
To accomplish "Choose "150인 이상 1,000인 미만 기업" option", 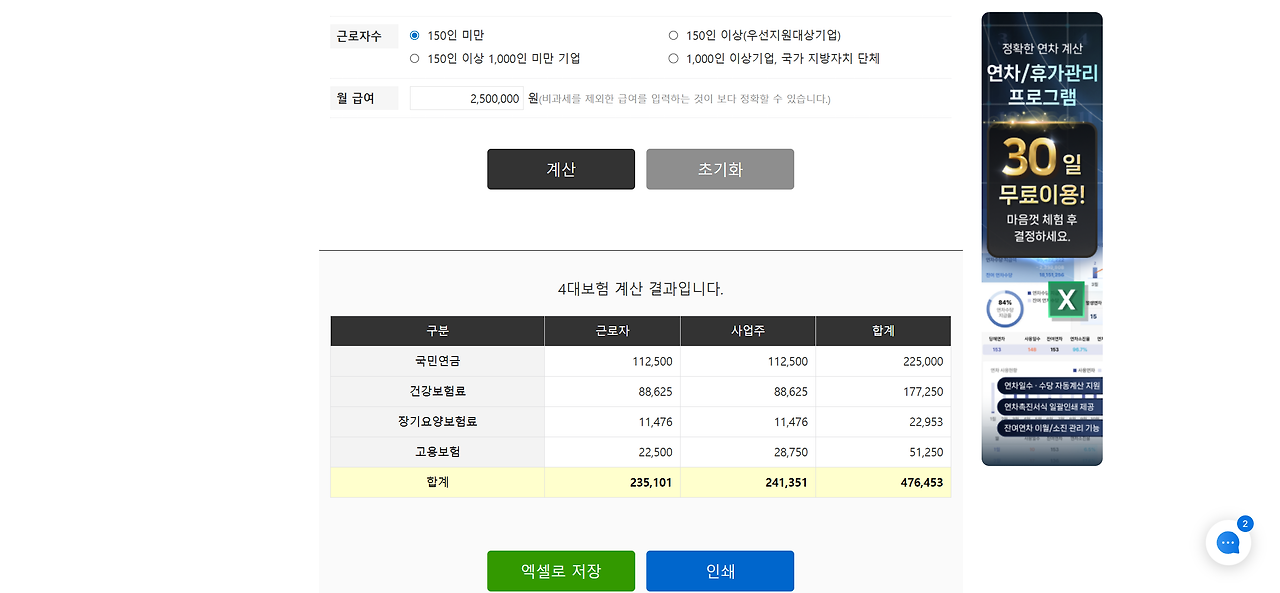I will coord(415,58).
